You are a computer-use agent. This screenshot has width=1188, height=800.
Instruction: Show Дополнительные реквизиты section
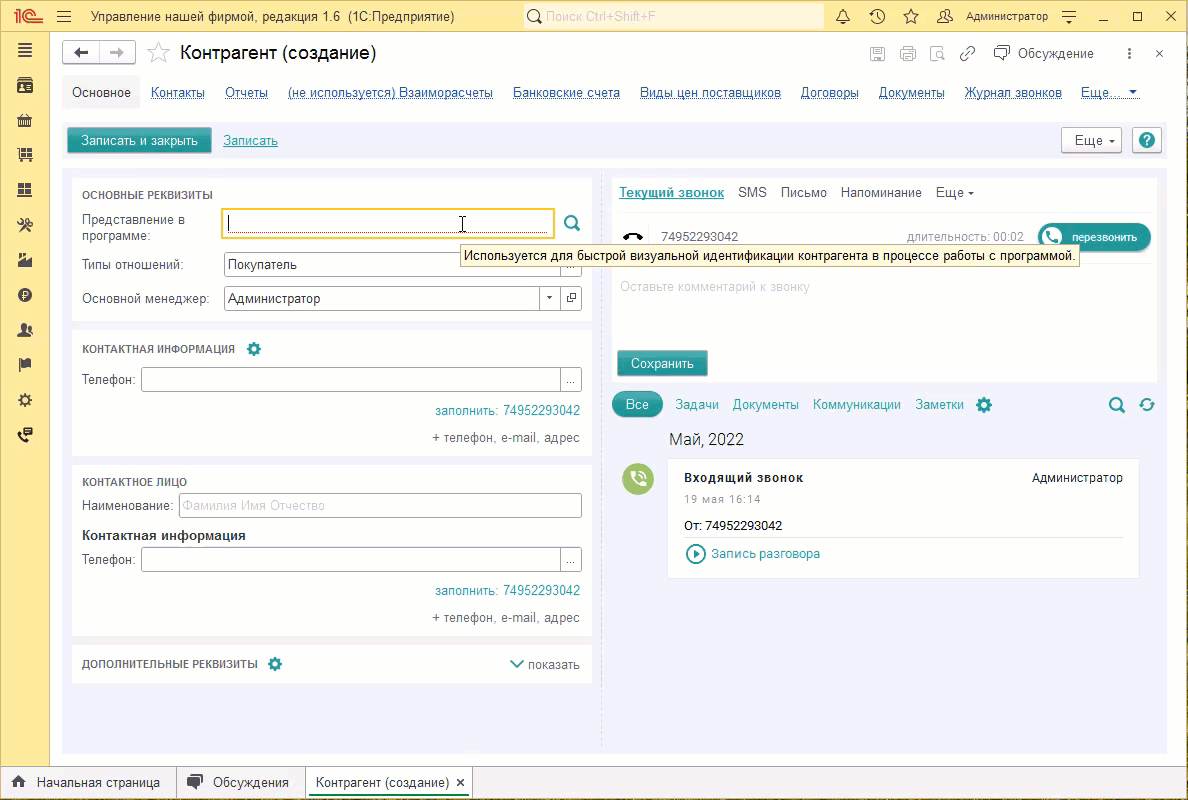click(x=545, y=664)
